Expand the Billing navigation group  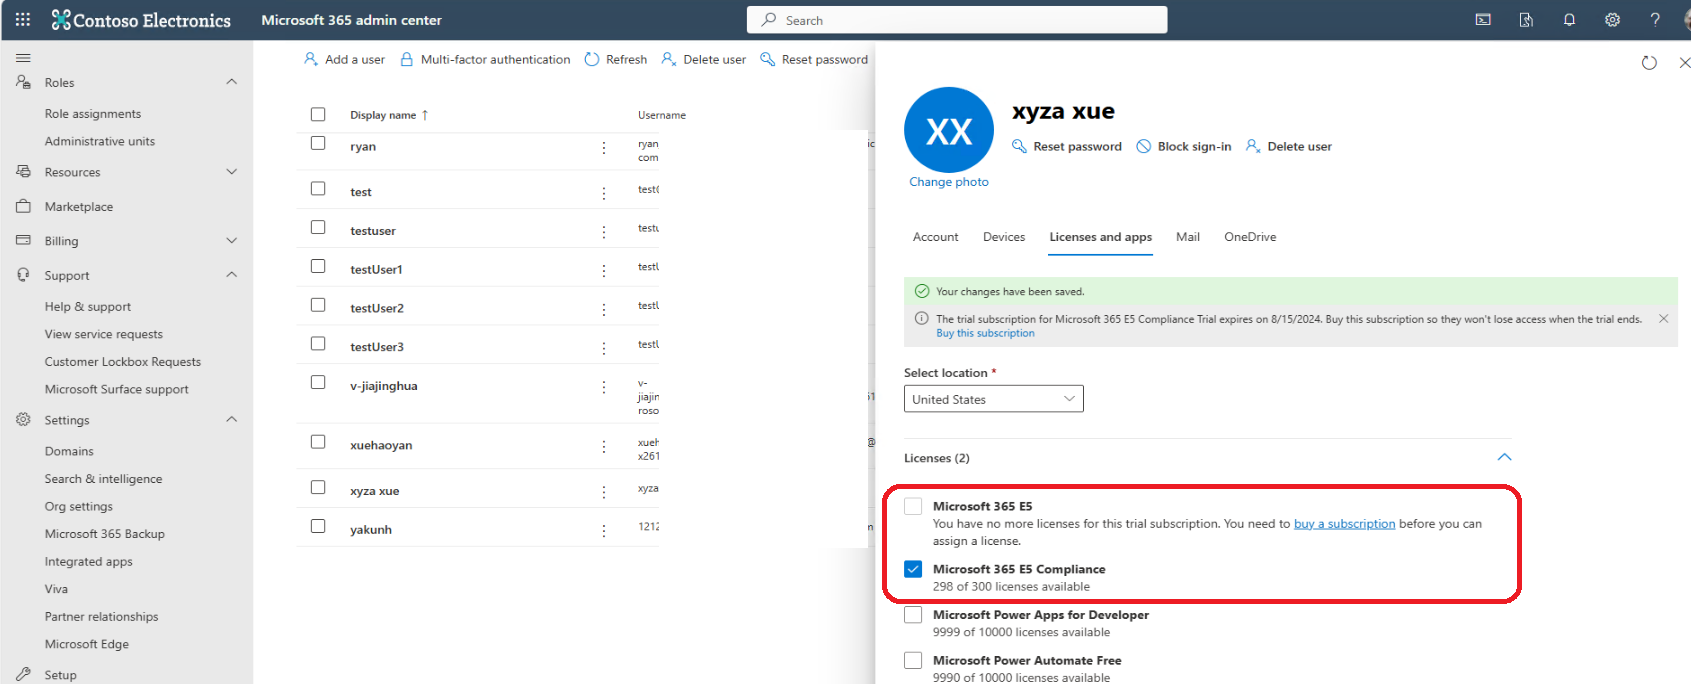[232, 240]
